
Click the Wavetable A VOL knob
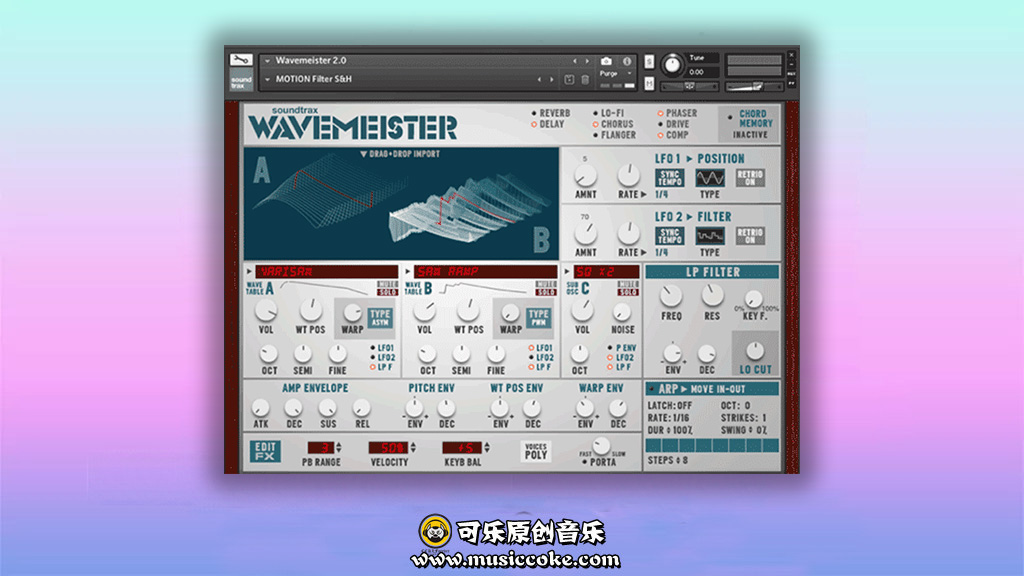click(266, 311)
